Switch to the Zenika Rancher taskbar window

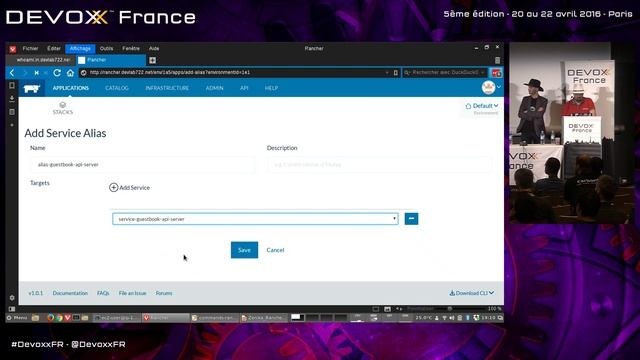click(x=264, y=318)
